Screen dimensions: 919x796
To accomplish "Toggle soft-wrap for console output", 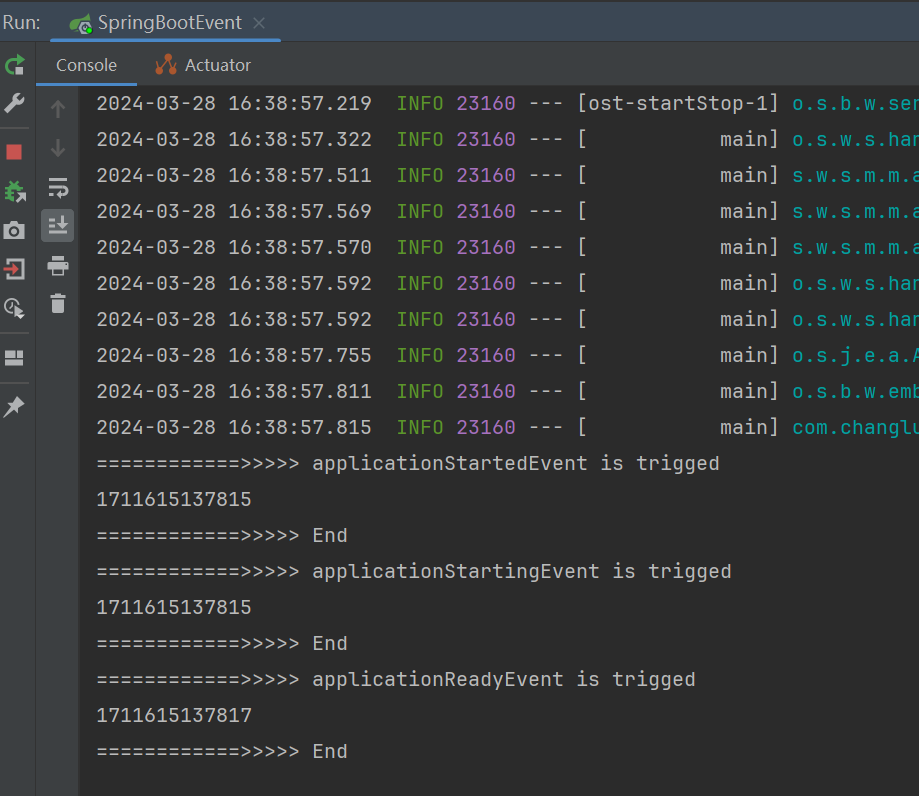I will click(x=58, y=188).
